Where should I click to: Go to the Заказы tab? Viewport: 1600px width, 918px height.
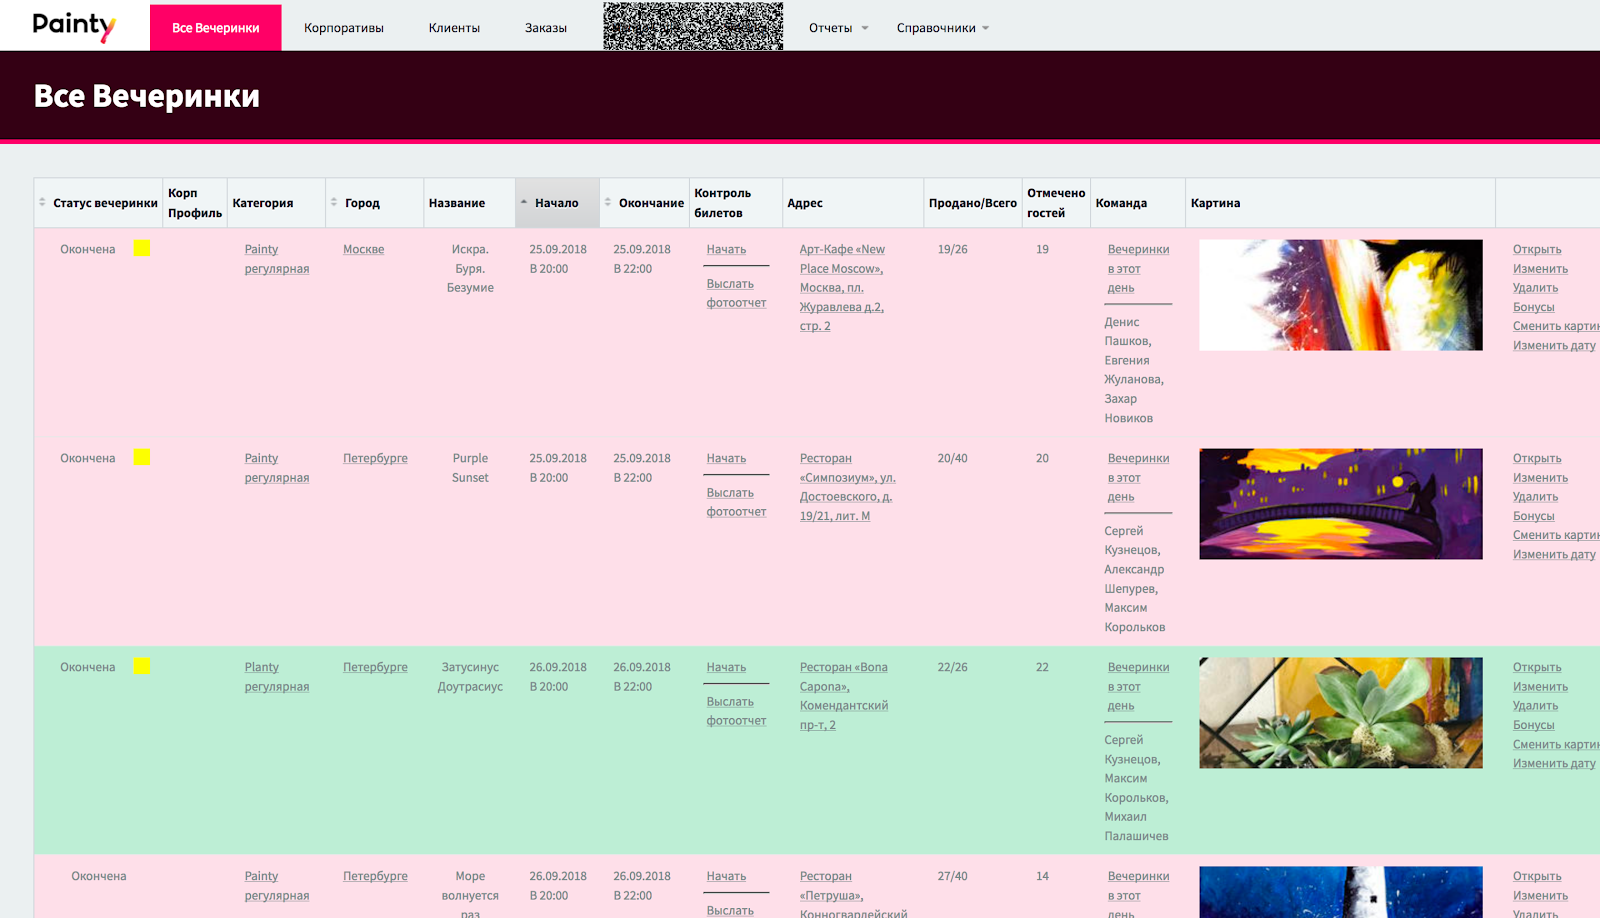(546, 28)
